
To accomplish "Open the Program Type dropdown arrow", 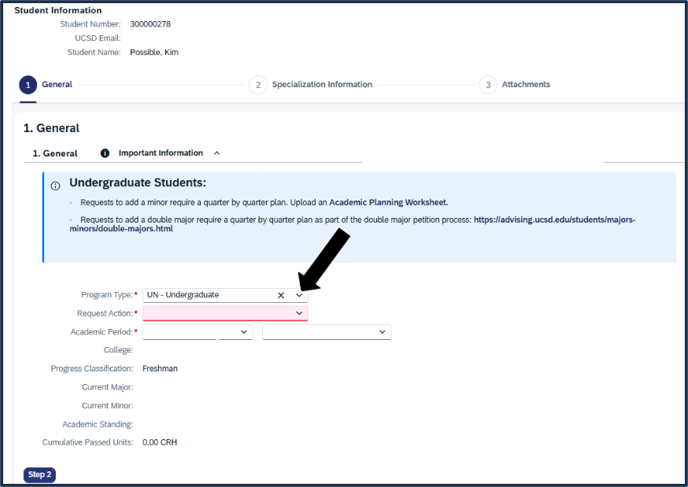I will coord(299,295).
